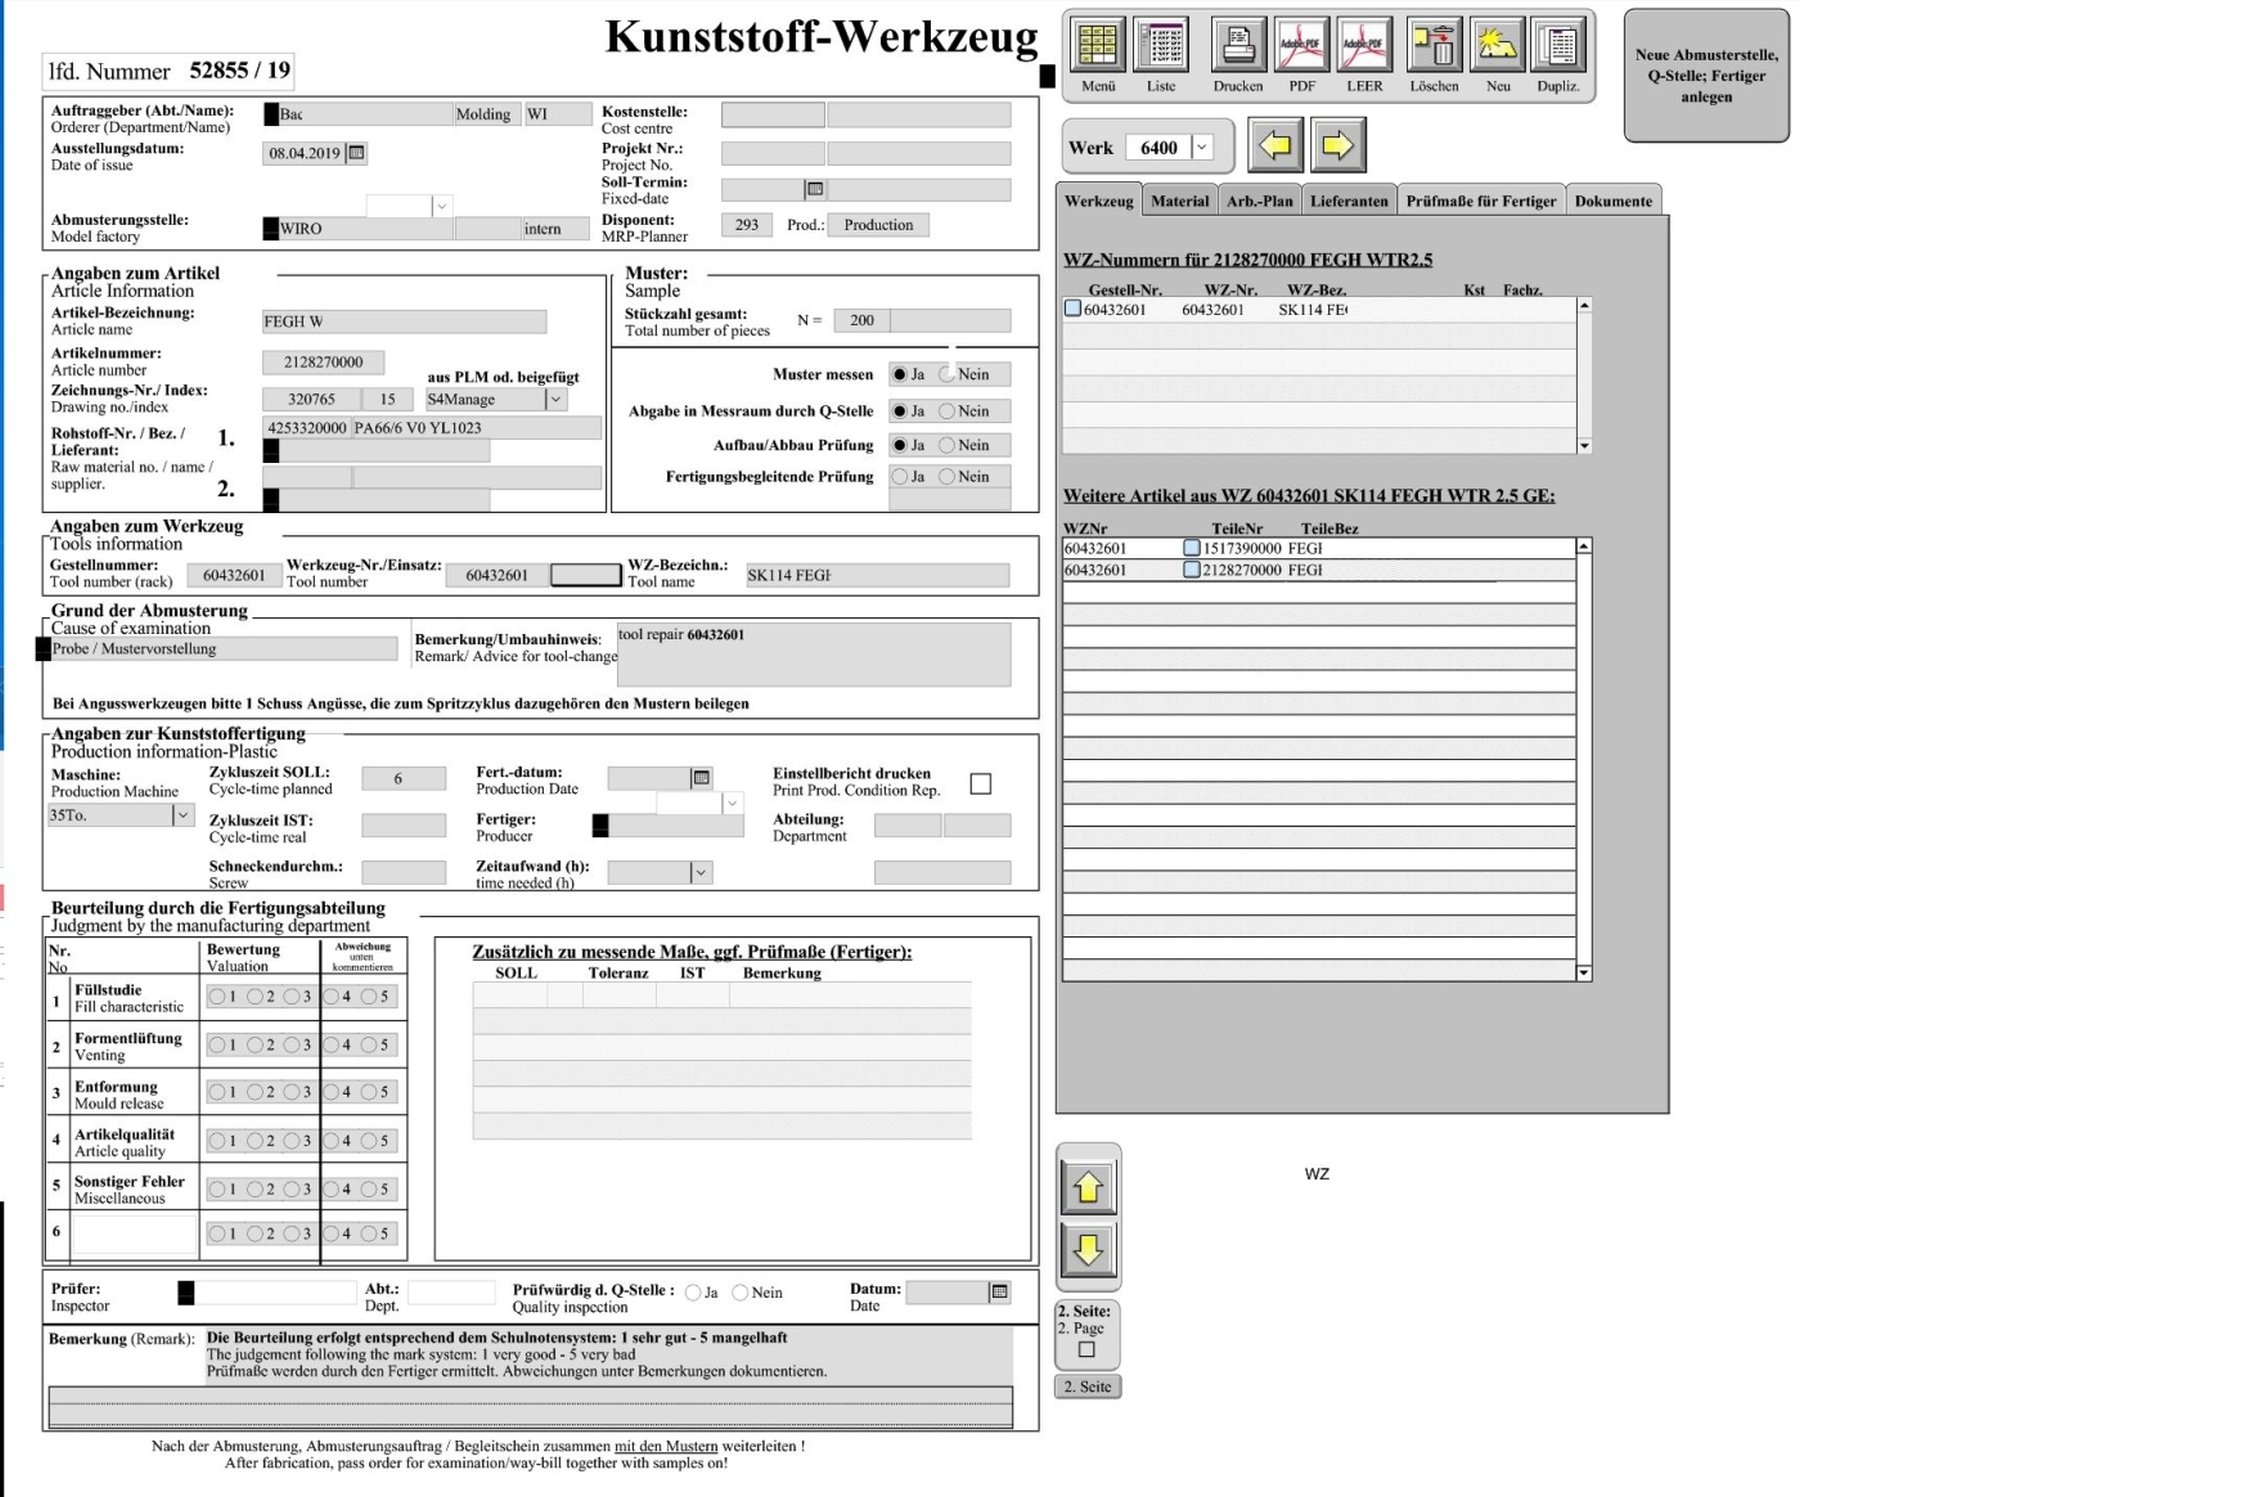The image size is (2246, 1497).
Task: Click the Kostenstelle first input field
Action: (x=772, y=115)
